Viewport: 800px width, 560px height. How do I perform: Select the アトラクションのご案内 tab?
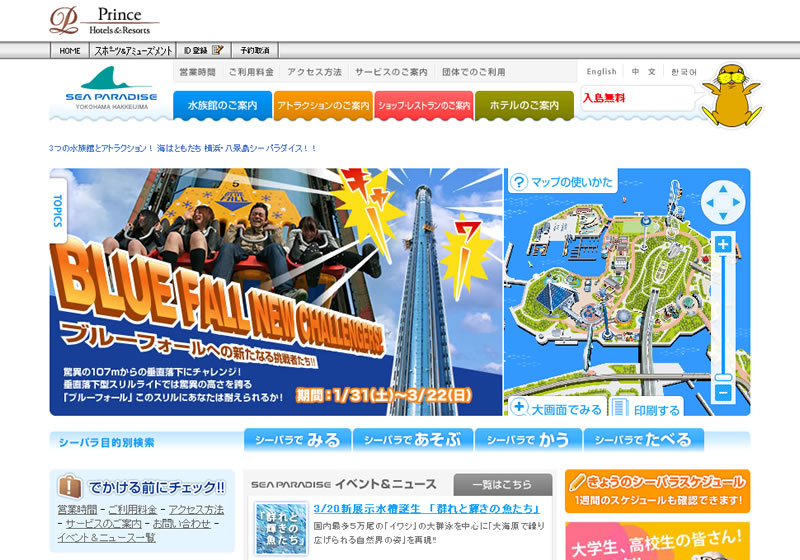323,106
